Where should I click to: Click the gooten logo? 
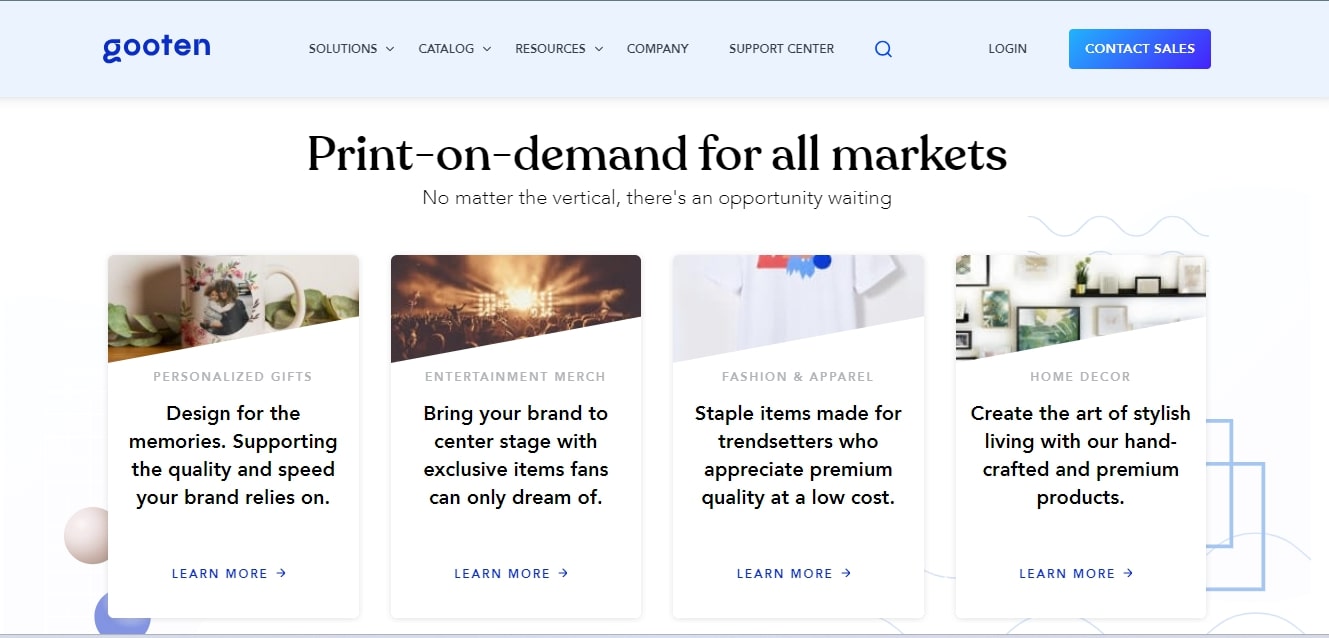(x=156, y=48)
